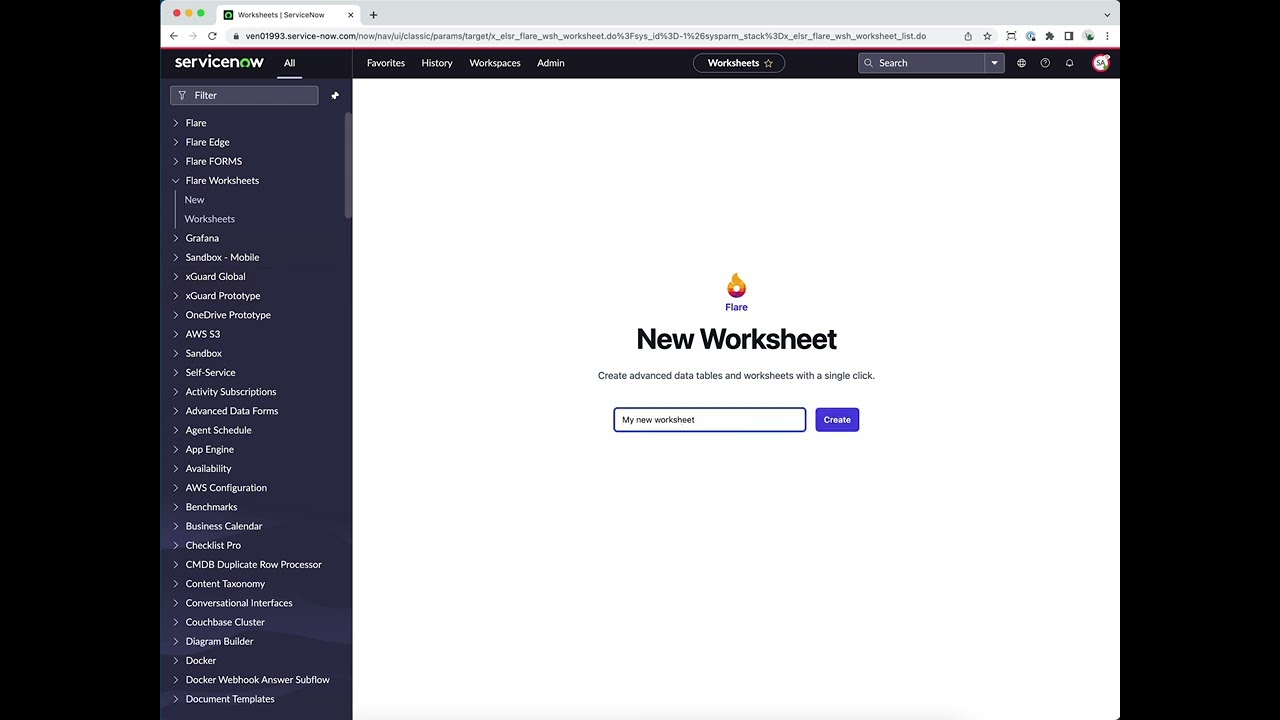Screen dimensions: 1280x720
Task: Open the Favorites menu
Action: click(386, 63)
